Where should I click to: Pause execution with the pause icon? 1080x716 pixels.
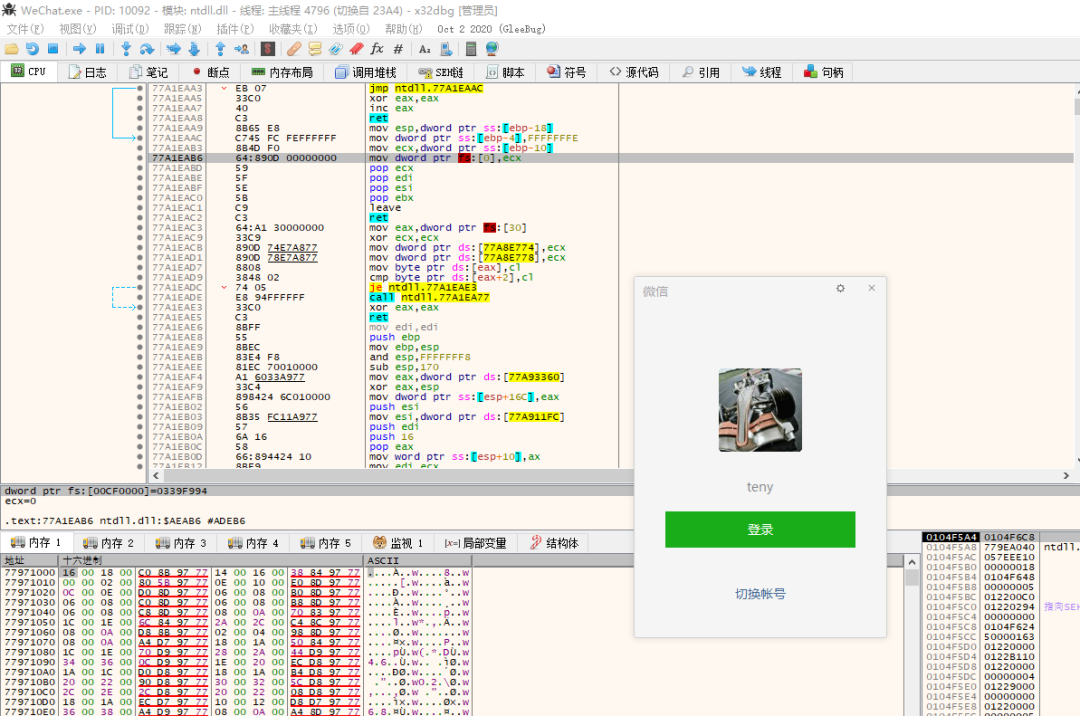(x=100, y=49)
